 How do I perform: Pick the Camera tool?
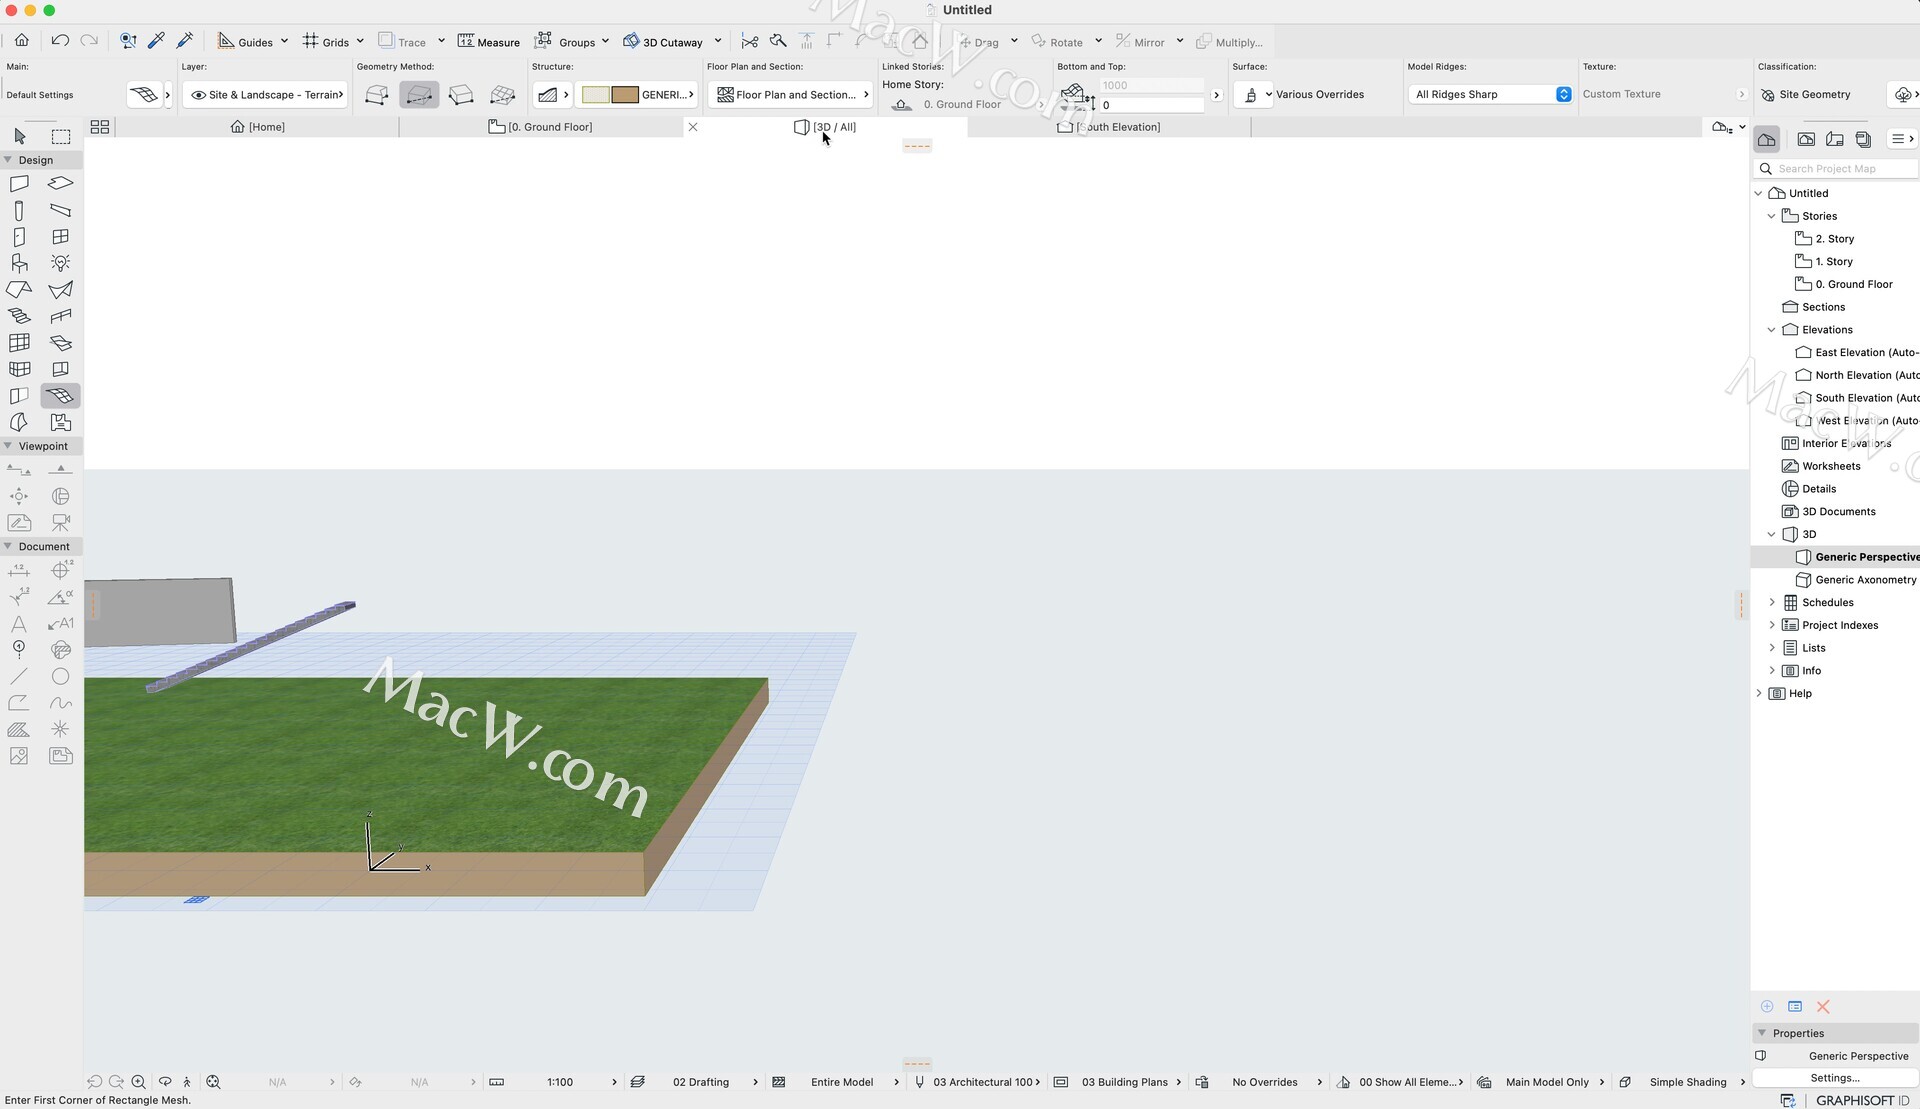pyautogui.click(x=61, y=522)
